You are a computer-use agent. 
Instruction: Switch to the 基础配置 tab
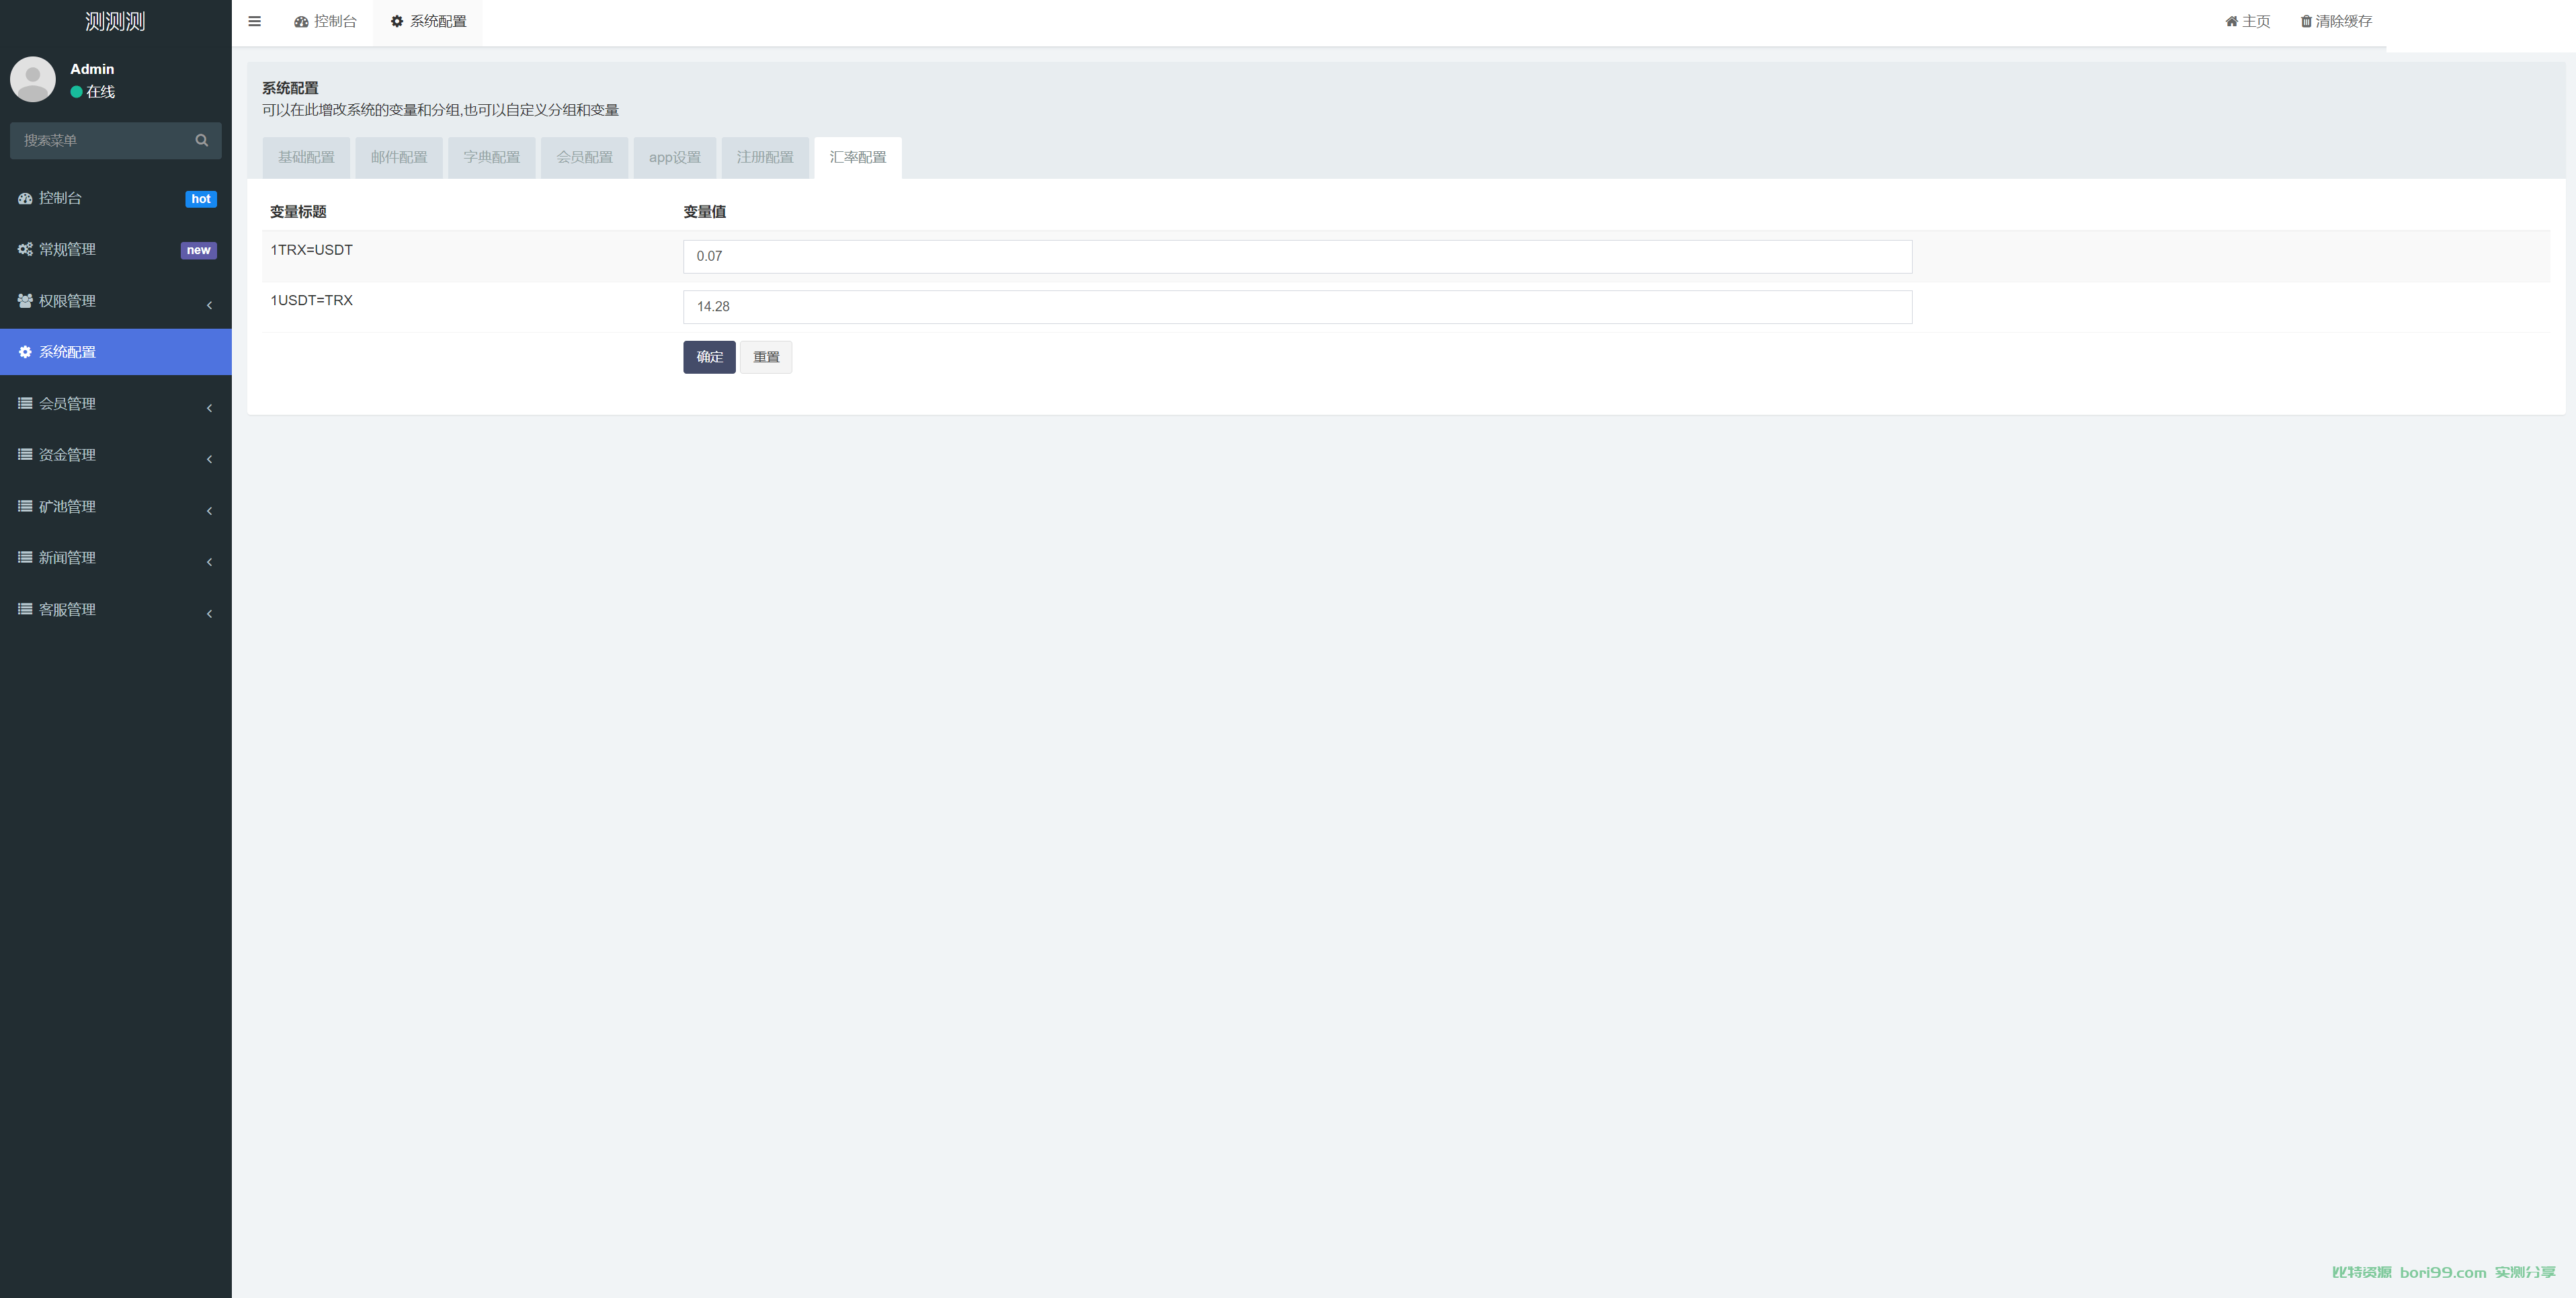[306, 157]
